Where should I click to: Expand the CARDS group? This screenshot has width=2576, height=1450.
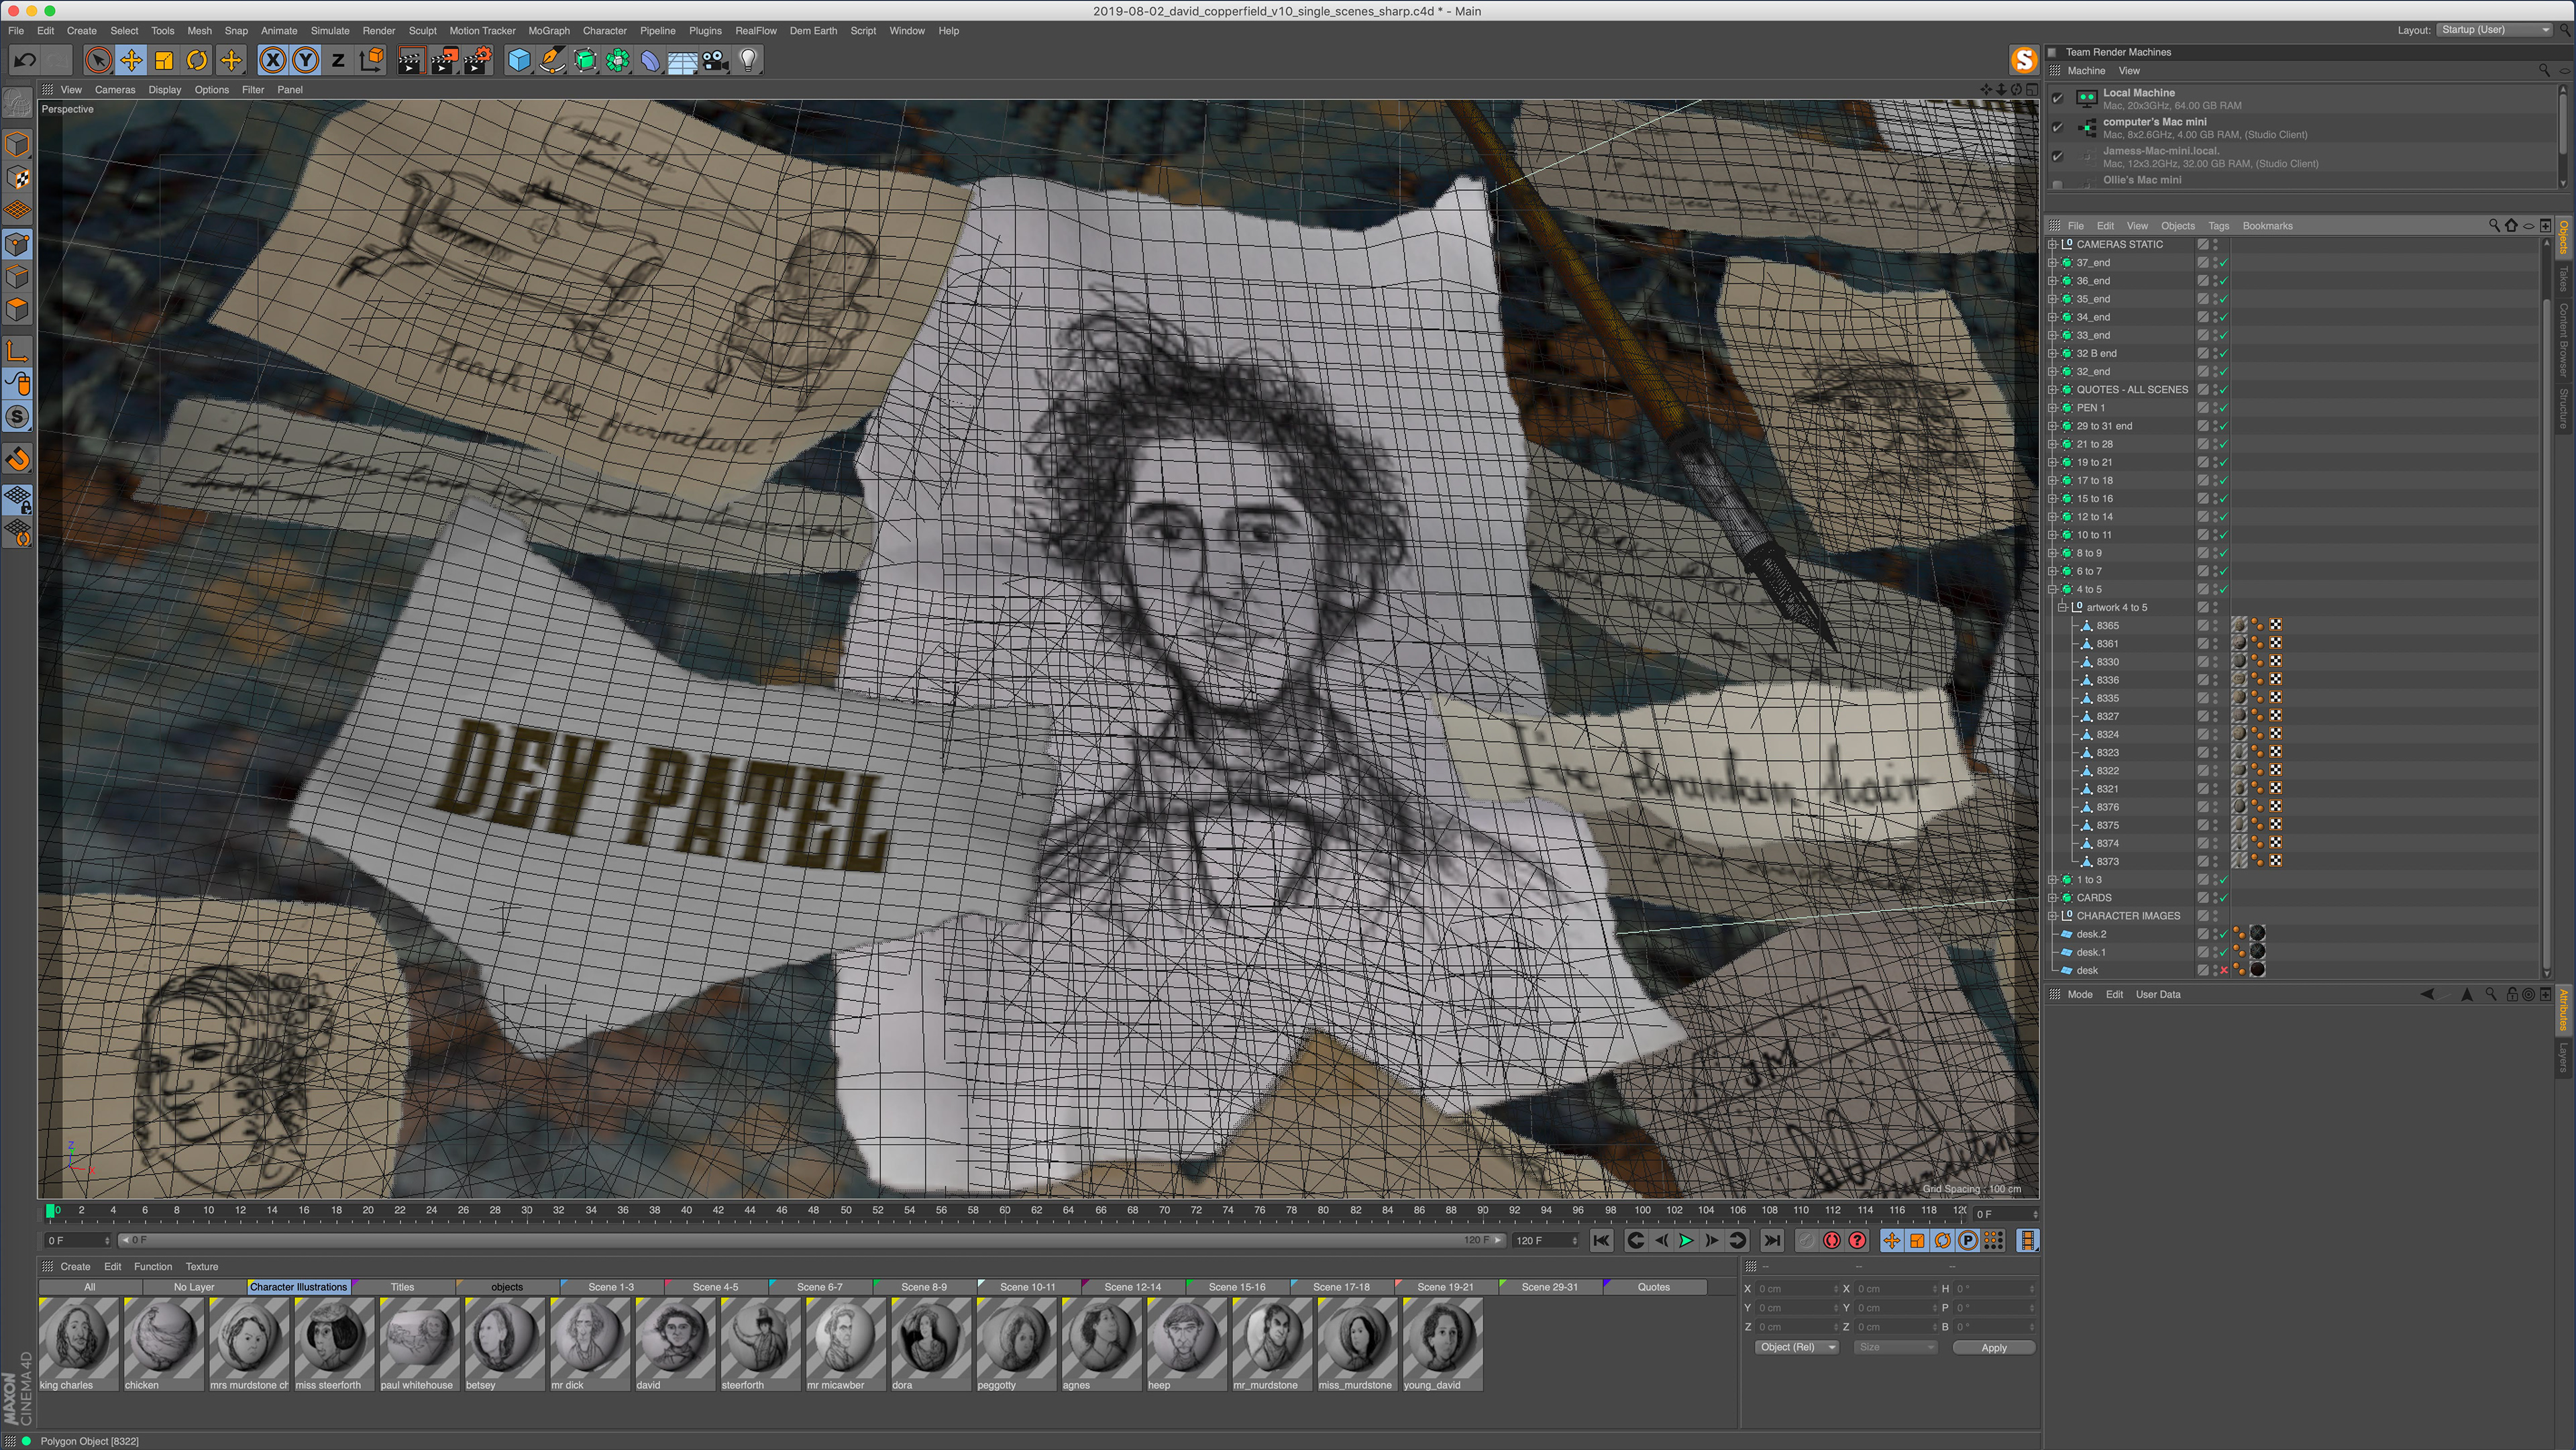2053,897
